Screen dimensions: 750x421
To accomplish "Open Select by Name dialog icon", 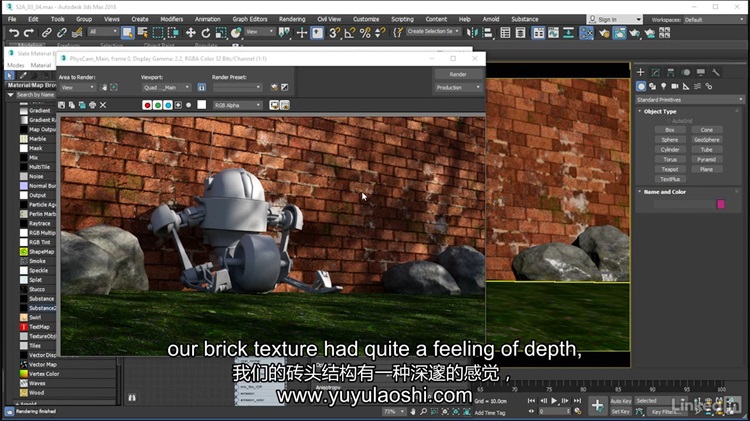I will (x=143, y=33).
